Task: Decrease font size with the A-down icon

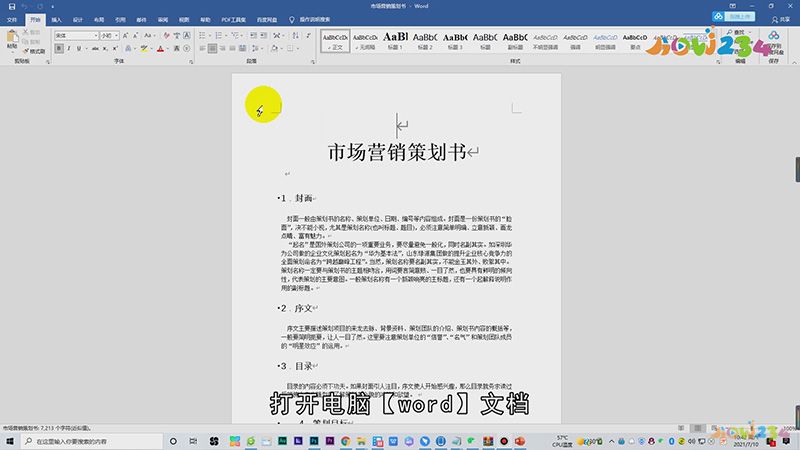Action: pyautogui.click(x=136, y=35)
